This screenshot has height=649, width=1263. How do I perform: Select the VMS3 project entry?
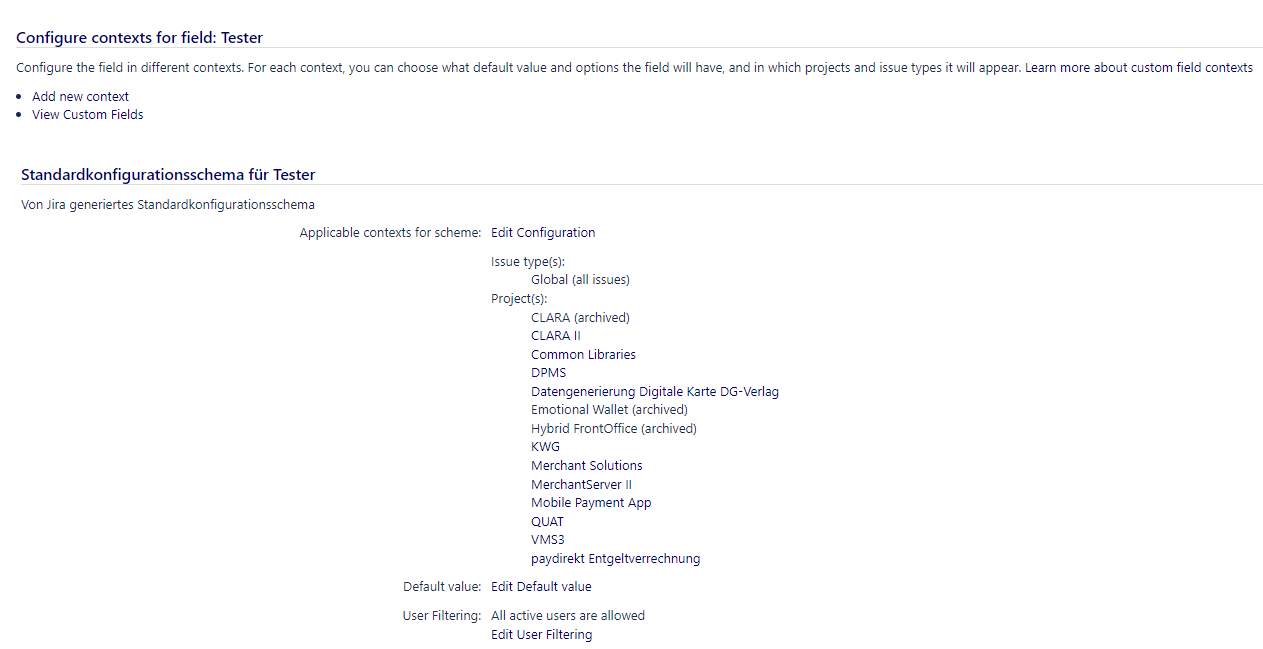click(x=548, y=539)
